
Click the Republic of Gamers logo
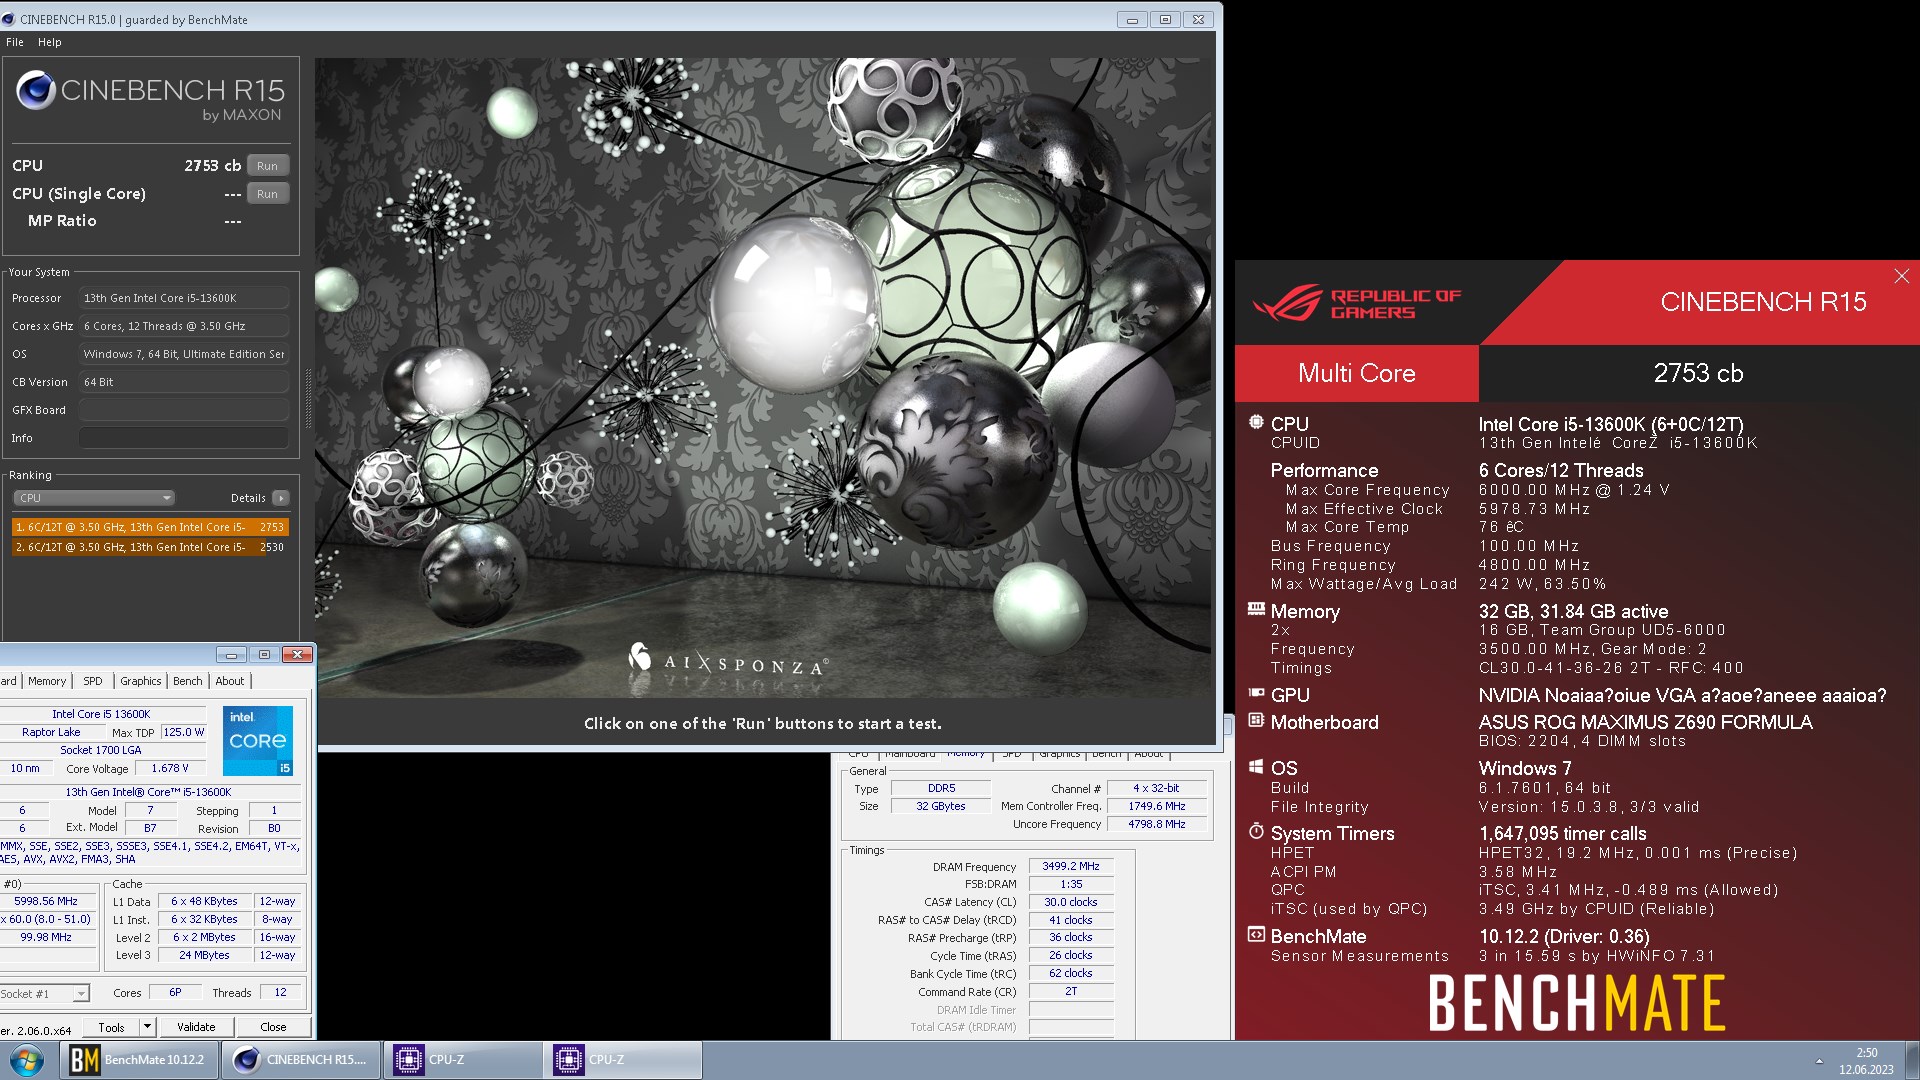click(1357, 303)
